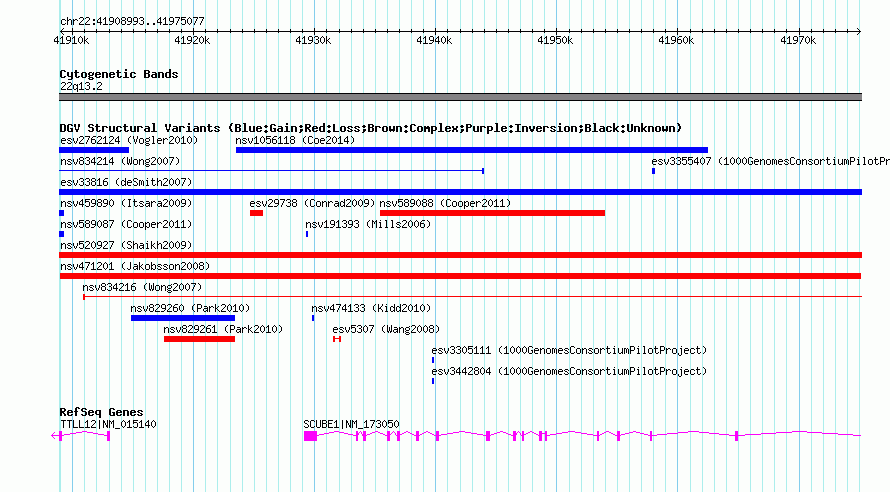Click the 41960k ruler tick label

pos(676,40)
